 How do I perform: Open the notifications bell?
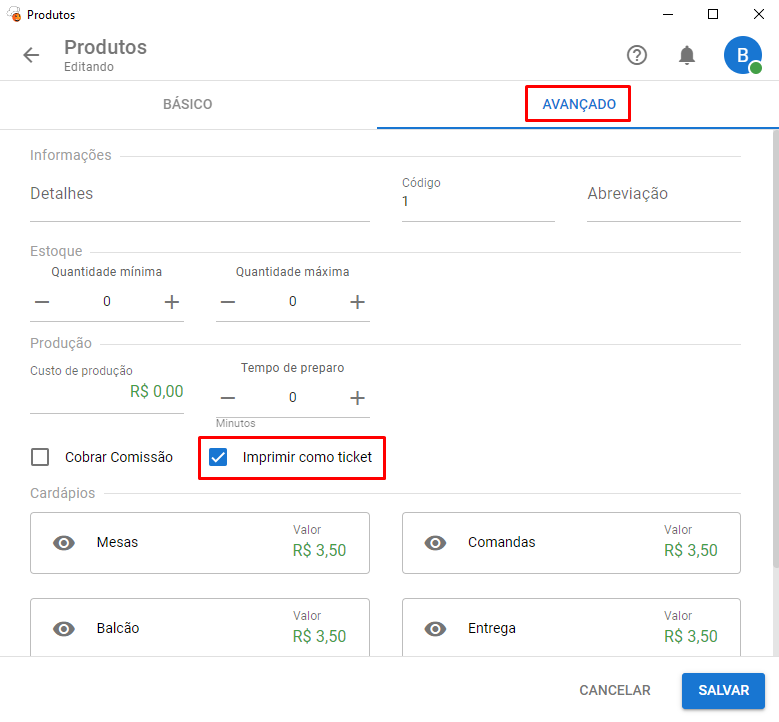[x=687, y=55]
